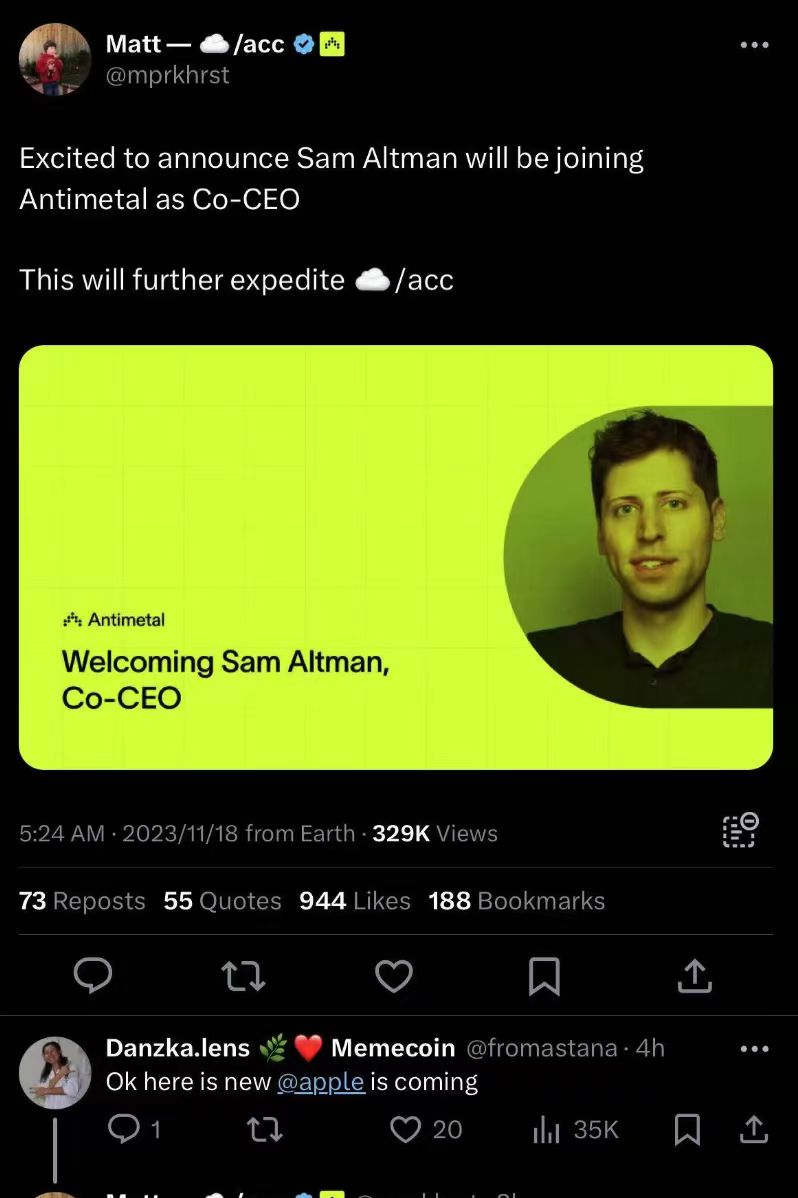Bookmark the main post
This screenshot has width=798, height=1198.
(543, 975)
